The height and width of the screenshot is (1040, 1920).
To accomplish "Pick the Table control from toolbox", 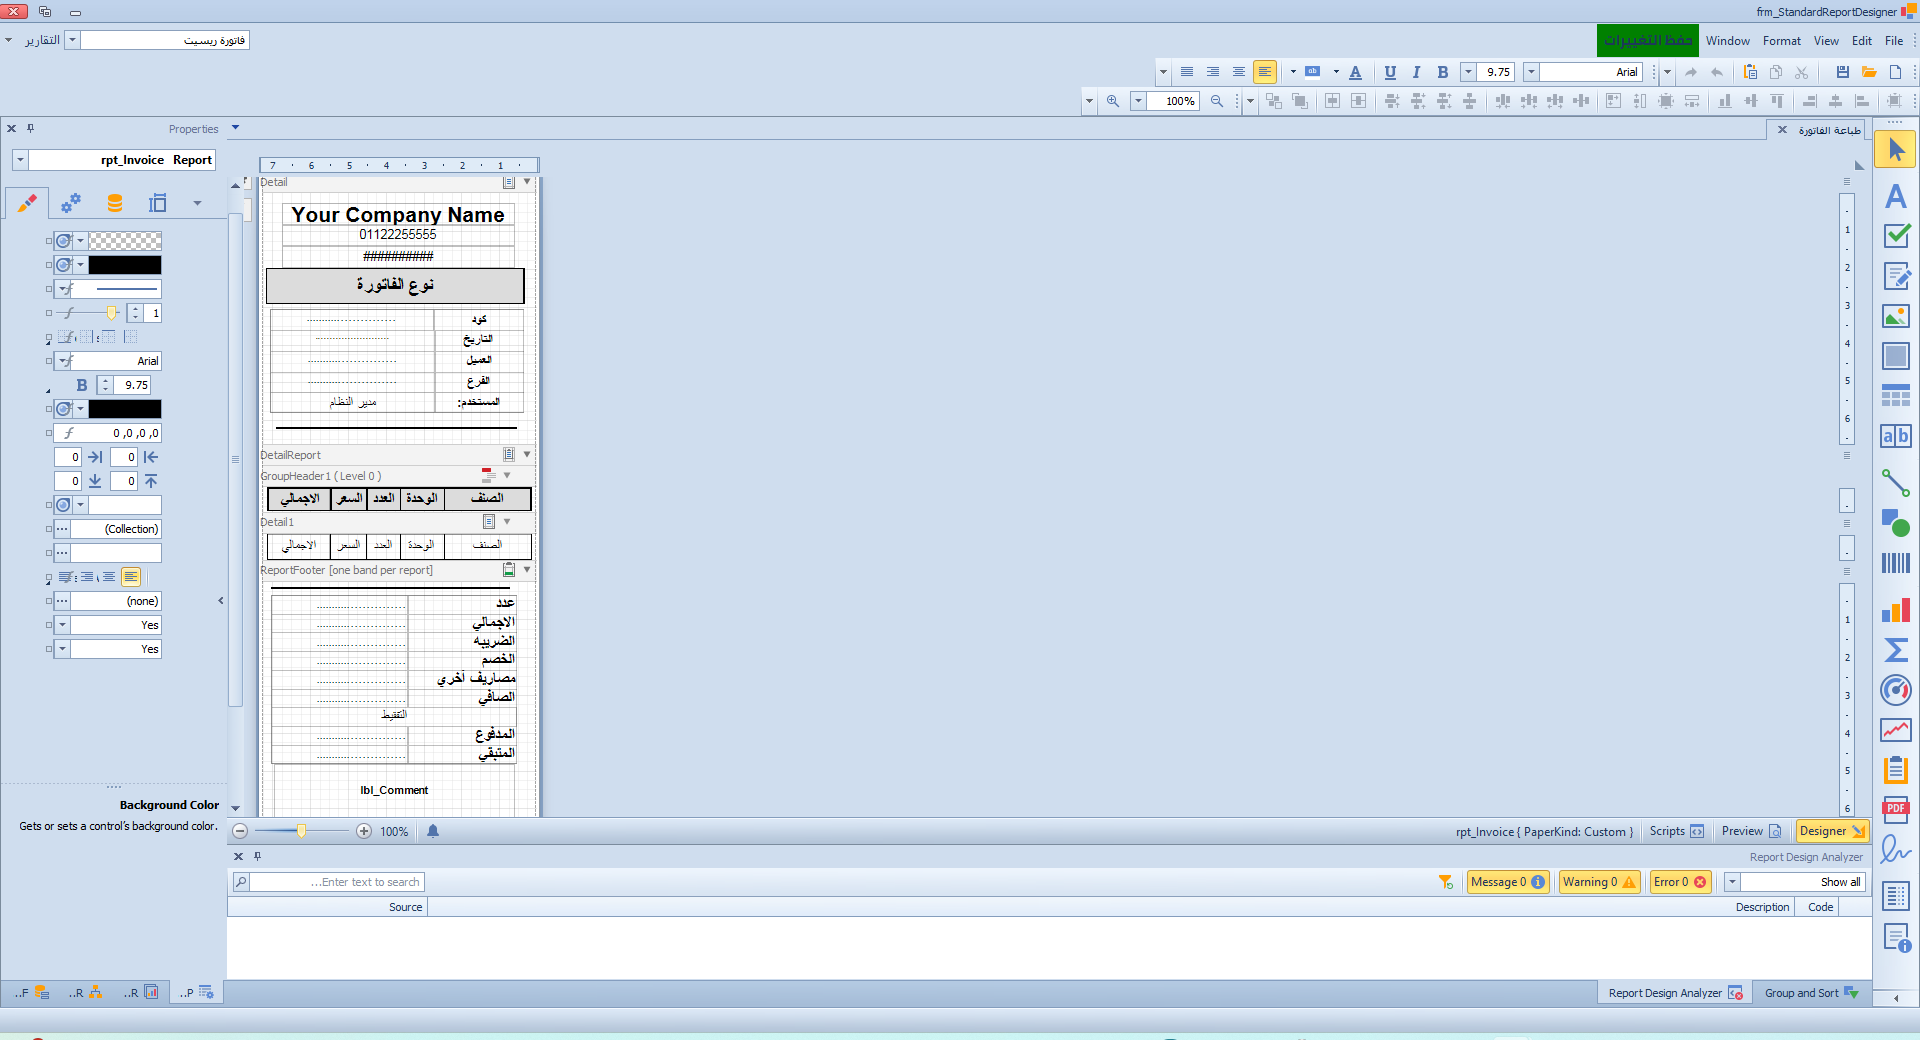I will coord(1895,396).
